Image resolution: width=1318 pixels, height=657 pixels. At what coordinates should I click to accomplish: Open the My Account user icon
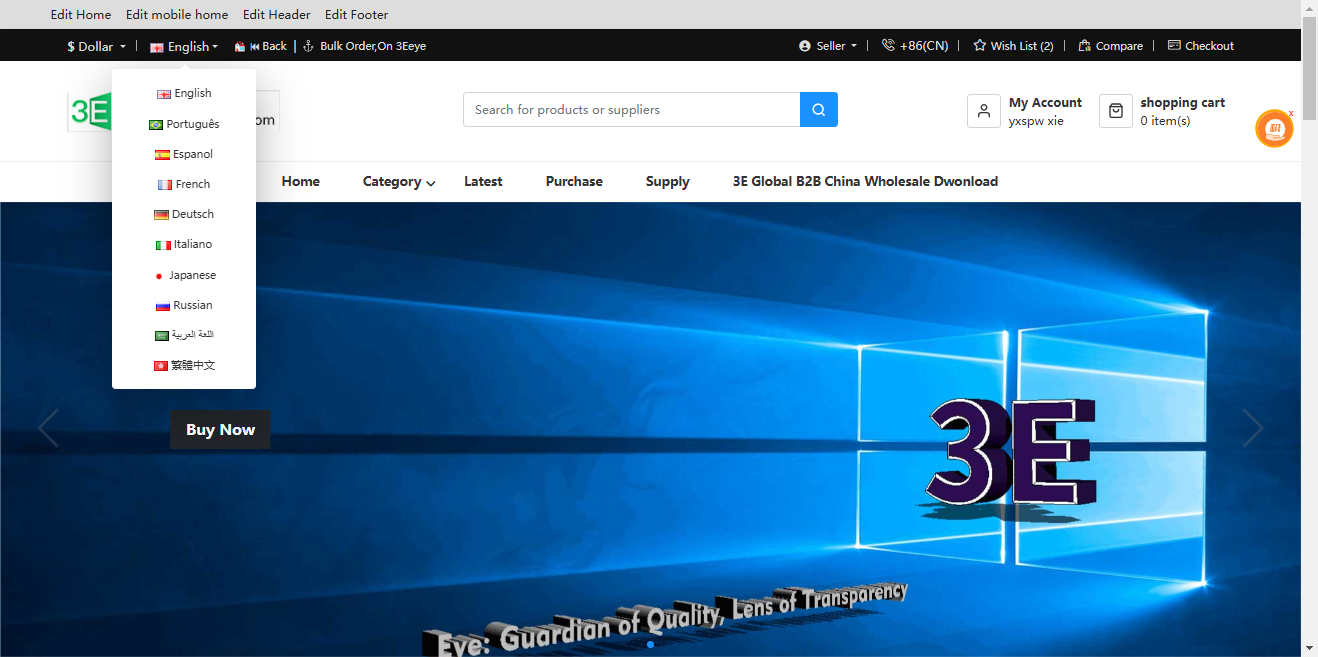tap(984, 111)
